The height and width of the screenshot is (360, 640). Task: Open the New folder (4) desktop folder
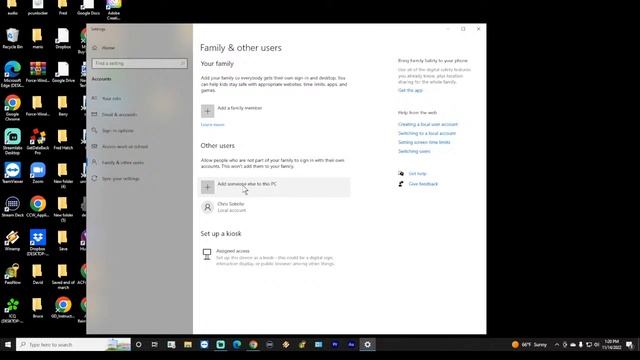[x=63, y=175]
